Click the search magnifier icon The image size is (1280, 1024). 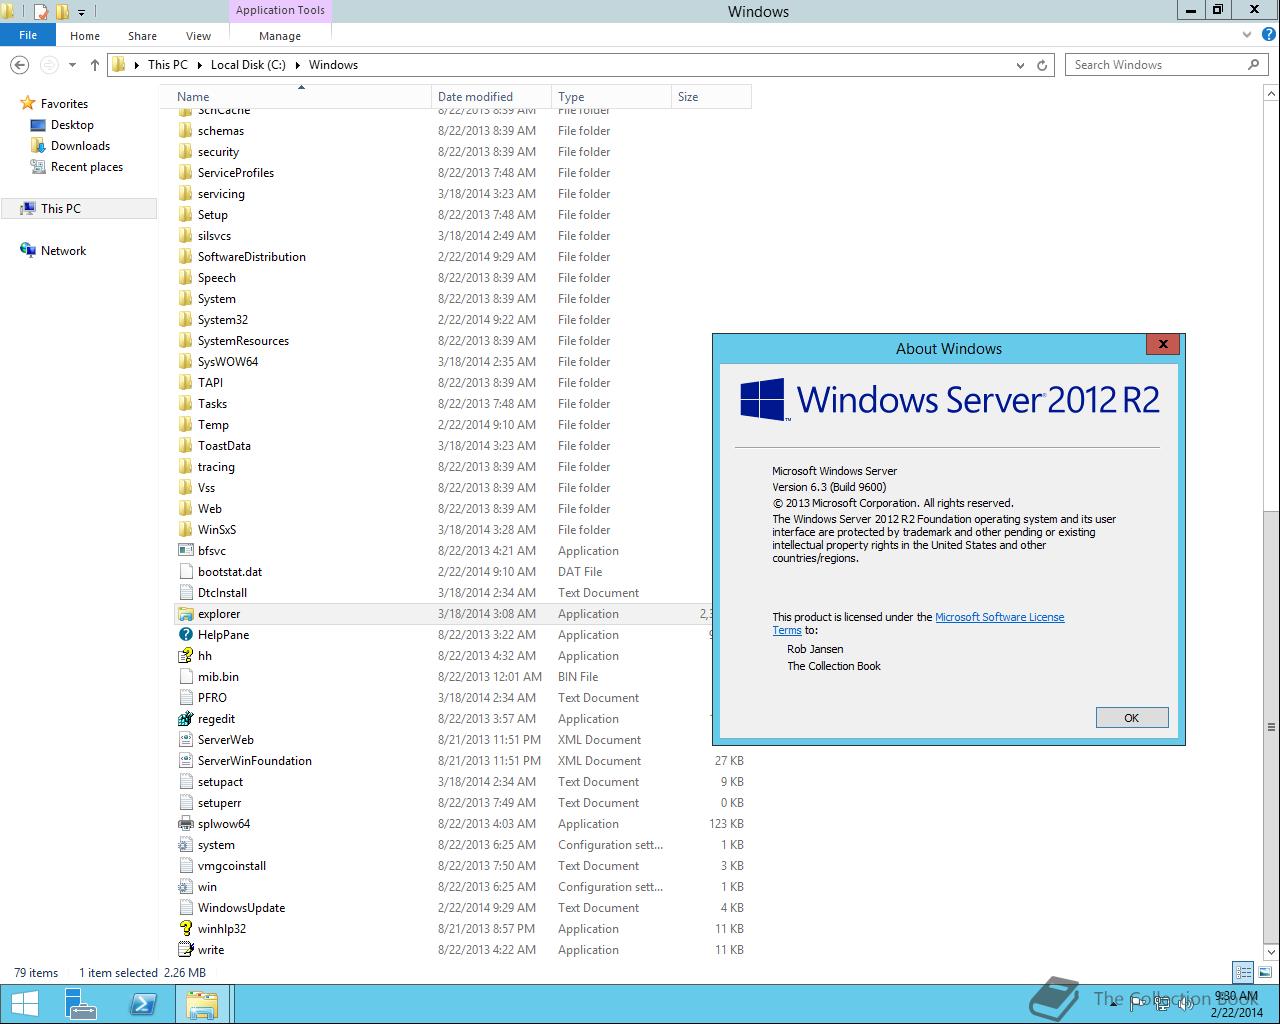1253,65
